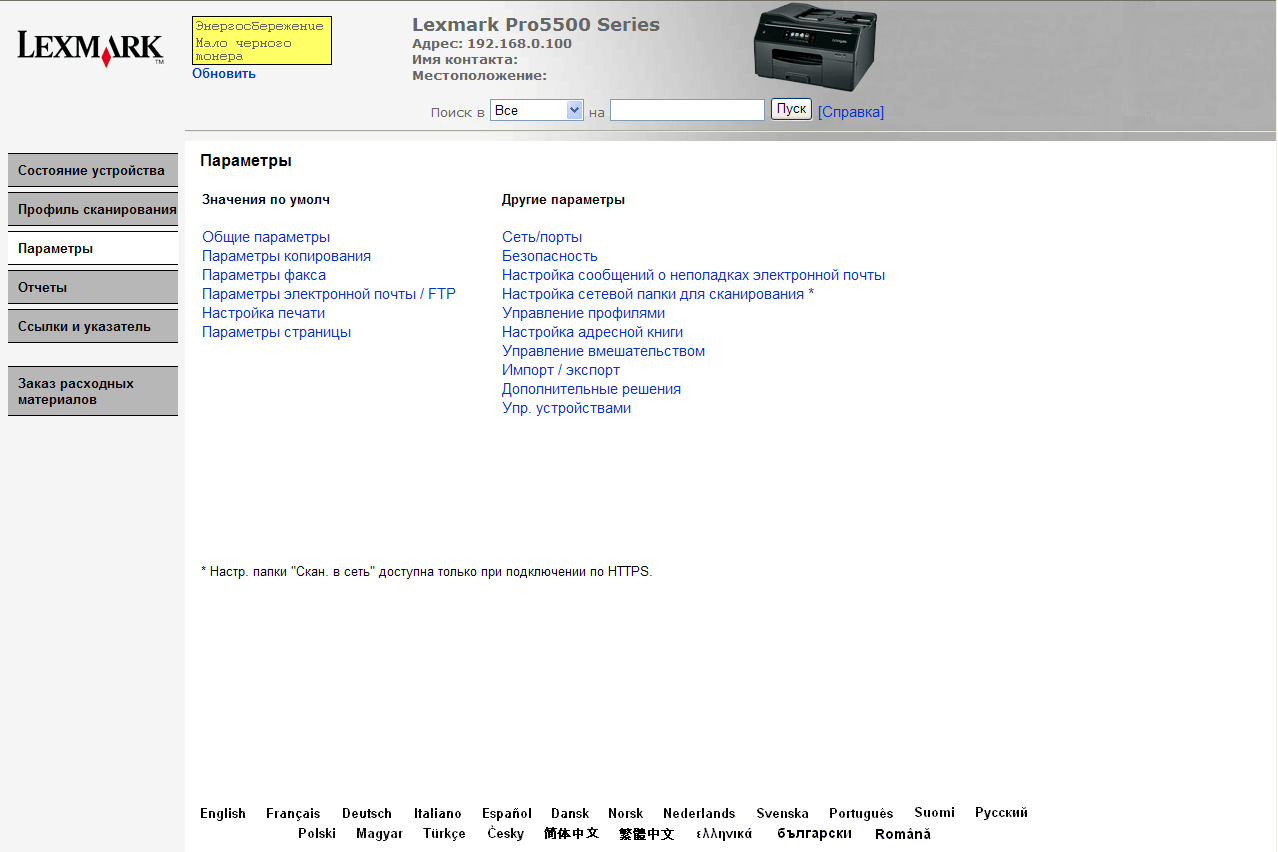Screen dimensions: 1278x852
Task: Switch language to Česky
Action: (505, 833)
